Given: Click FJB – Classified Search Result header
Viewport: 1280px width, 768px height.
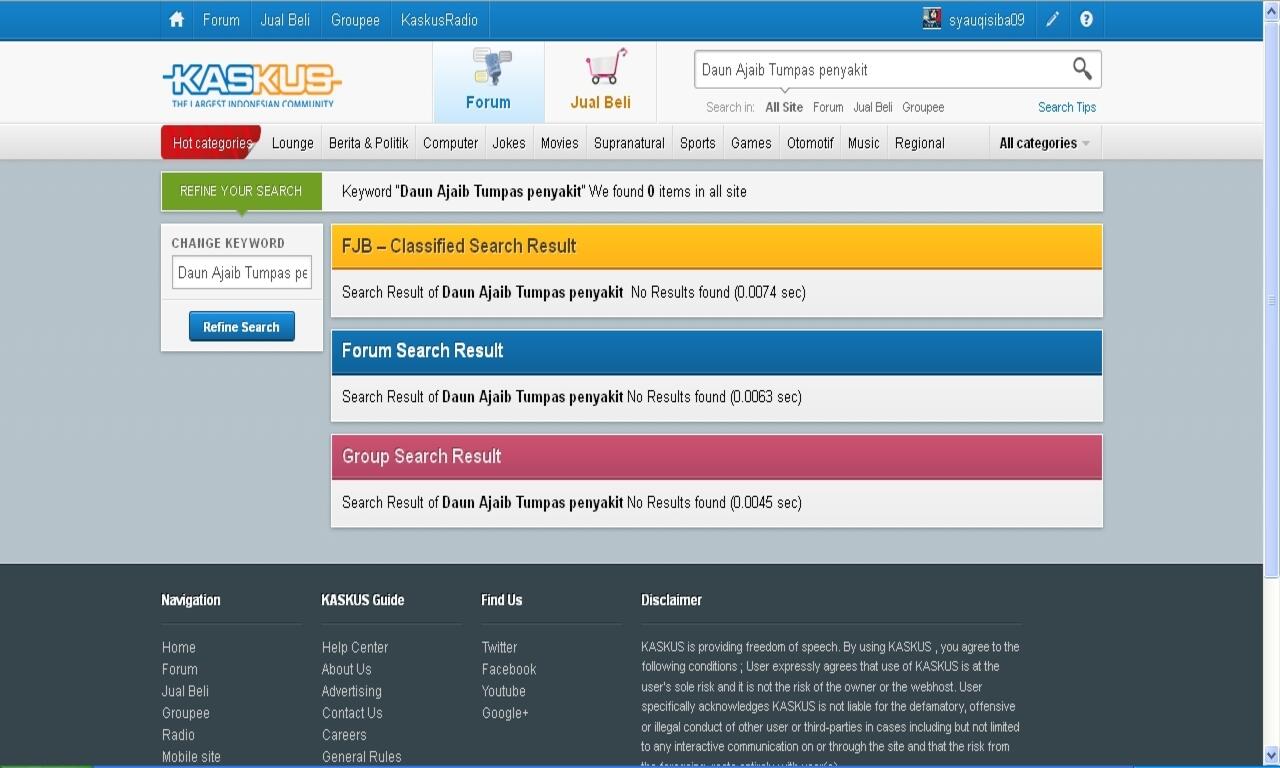Looking at the screenshot, I should tap(717, 246).
